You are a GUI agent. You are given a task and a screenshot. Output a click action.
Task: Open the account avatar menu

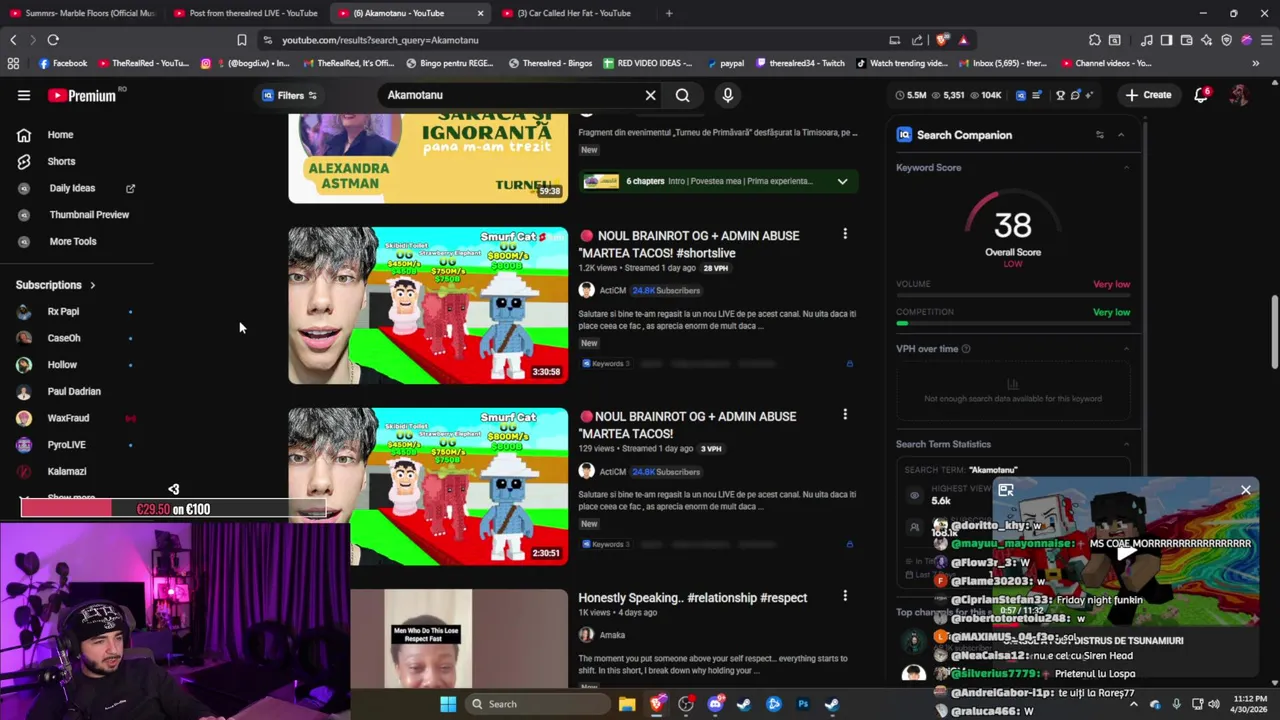pyautogui.click(x=1239, y=95)
